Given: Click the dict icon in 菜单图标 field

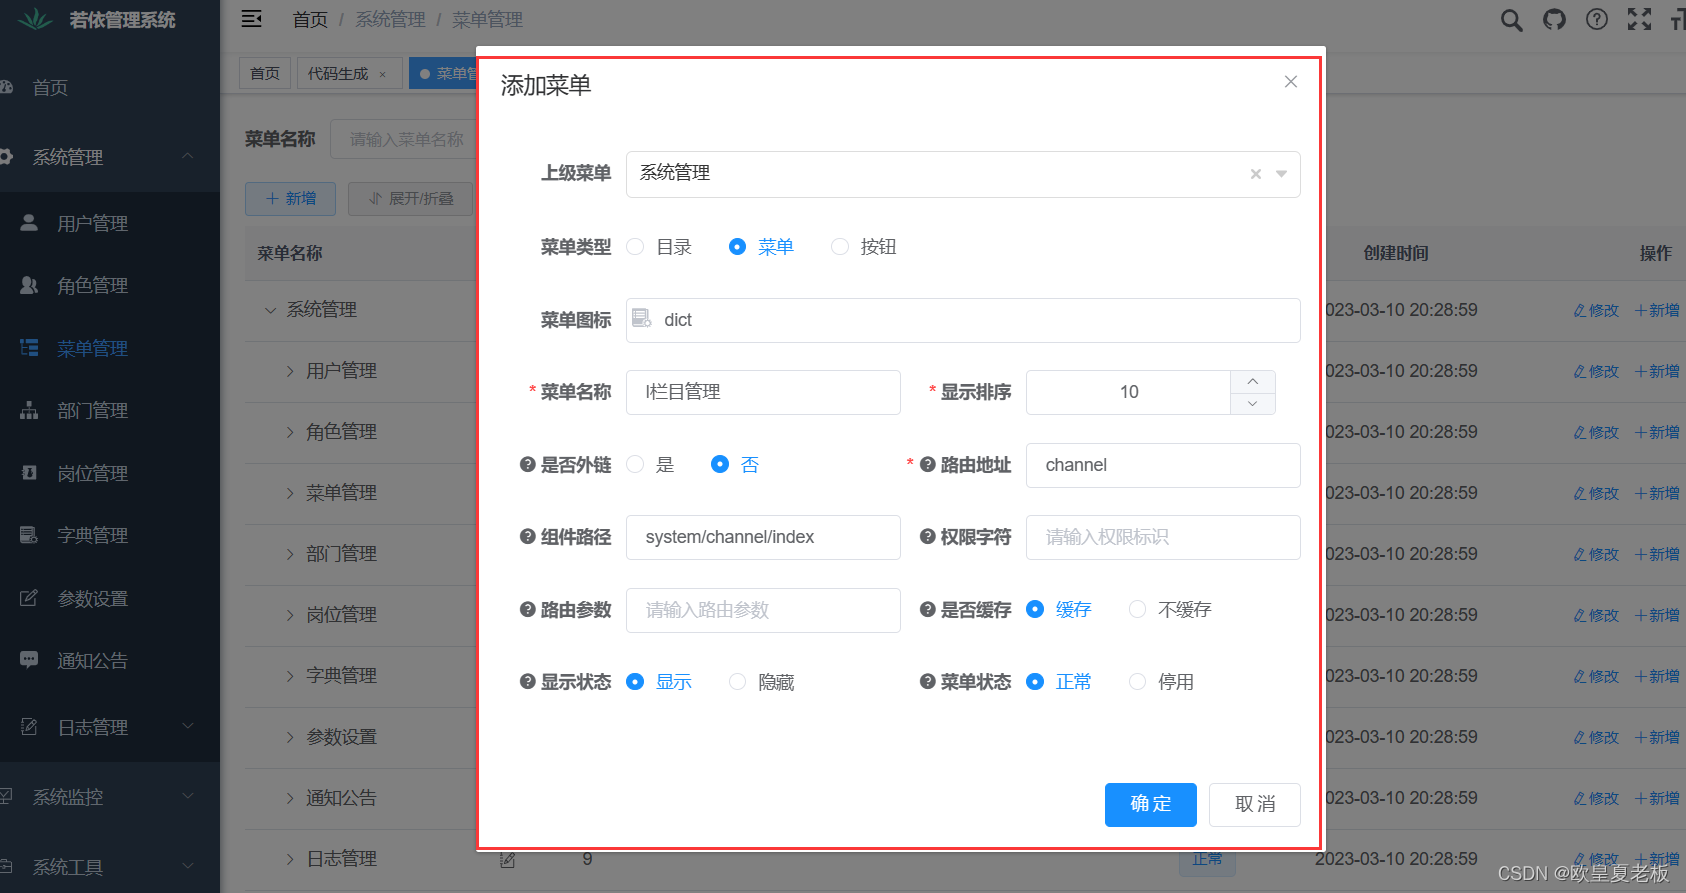Looking at the screenshot, I should coord(642,319).
